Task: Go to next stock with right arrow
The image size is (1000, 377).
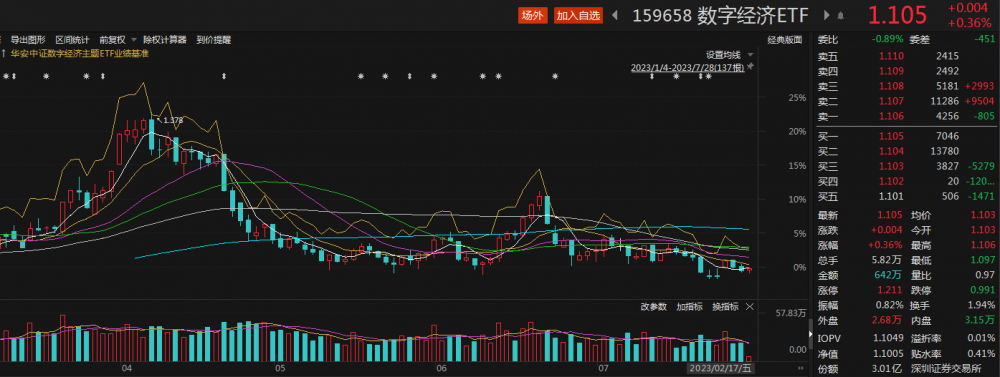Action: (827, 15)
